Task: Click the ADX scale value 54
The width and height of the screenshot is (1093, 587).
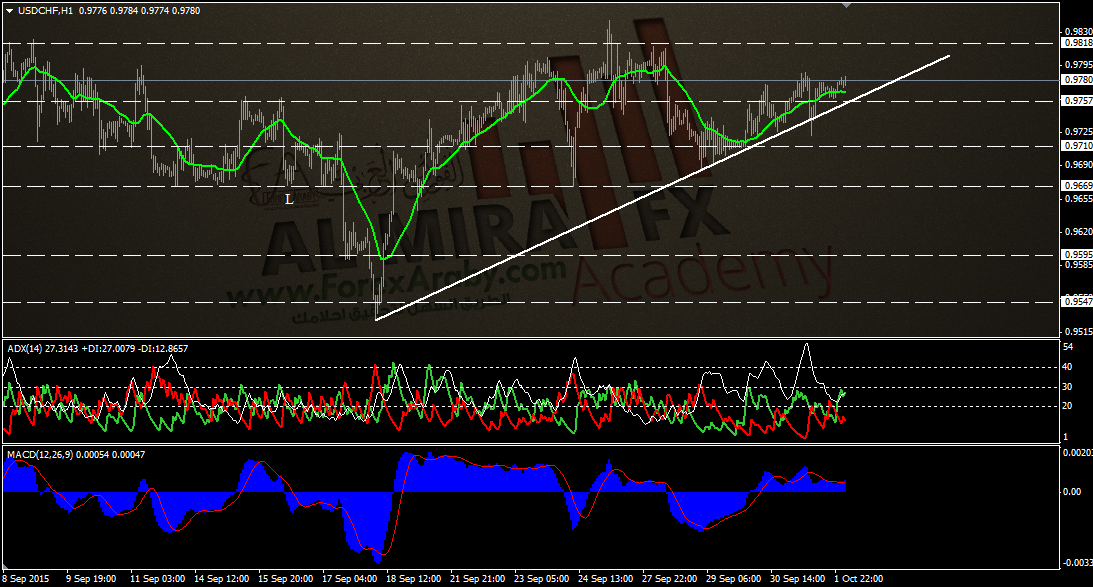Action: (1068, 346)
